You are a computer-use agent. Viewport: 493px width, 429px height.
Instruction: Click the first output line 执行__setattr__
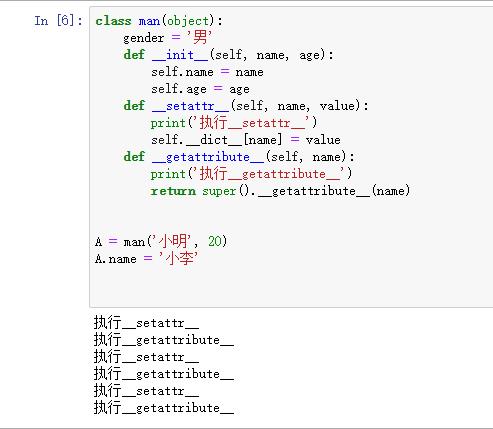pyautogui.click(x=146, y=323)
